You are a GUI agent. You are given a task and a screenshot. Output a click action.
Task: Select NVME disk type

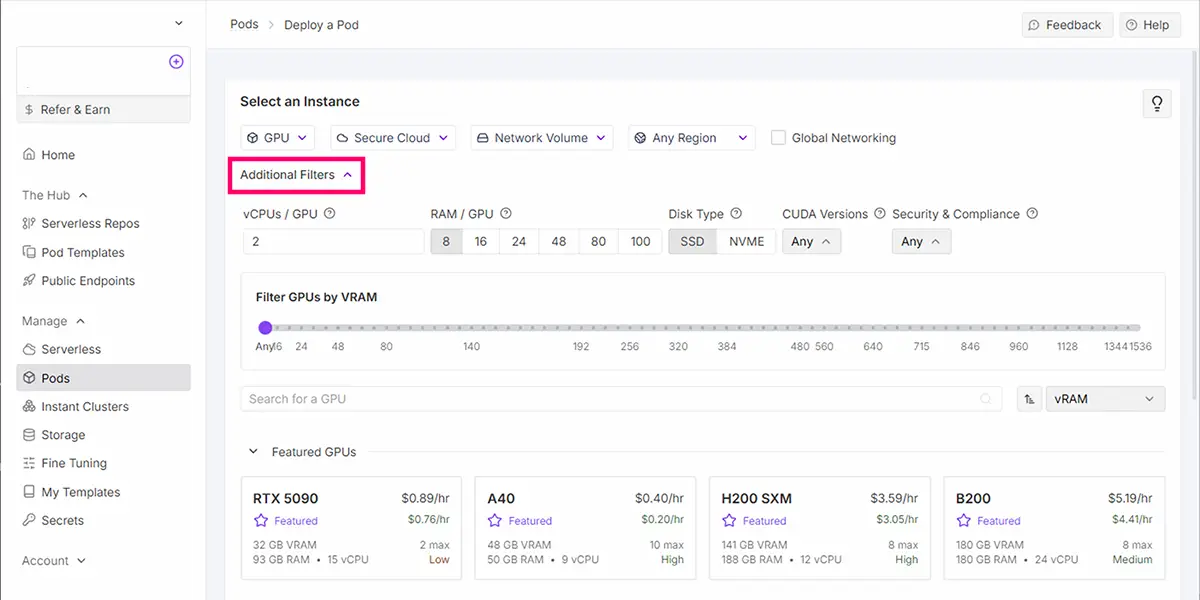tap(746, 242)
